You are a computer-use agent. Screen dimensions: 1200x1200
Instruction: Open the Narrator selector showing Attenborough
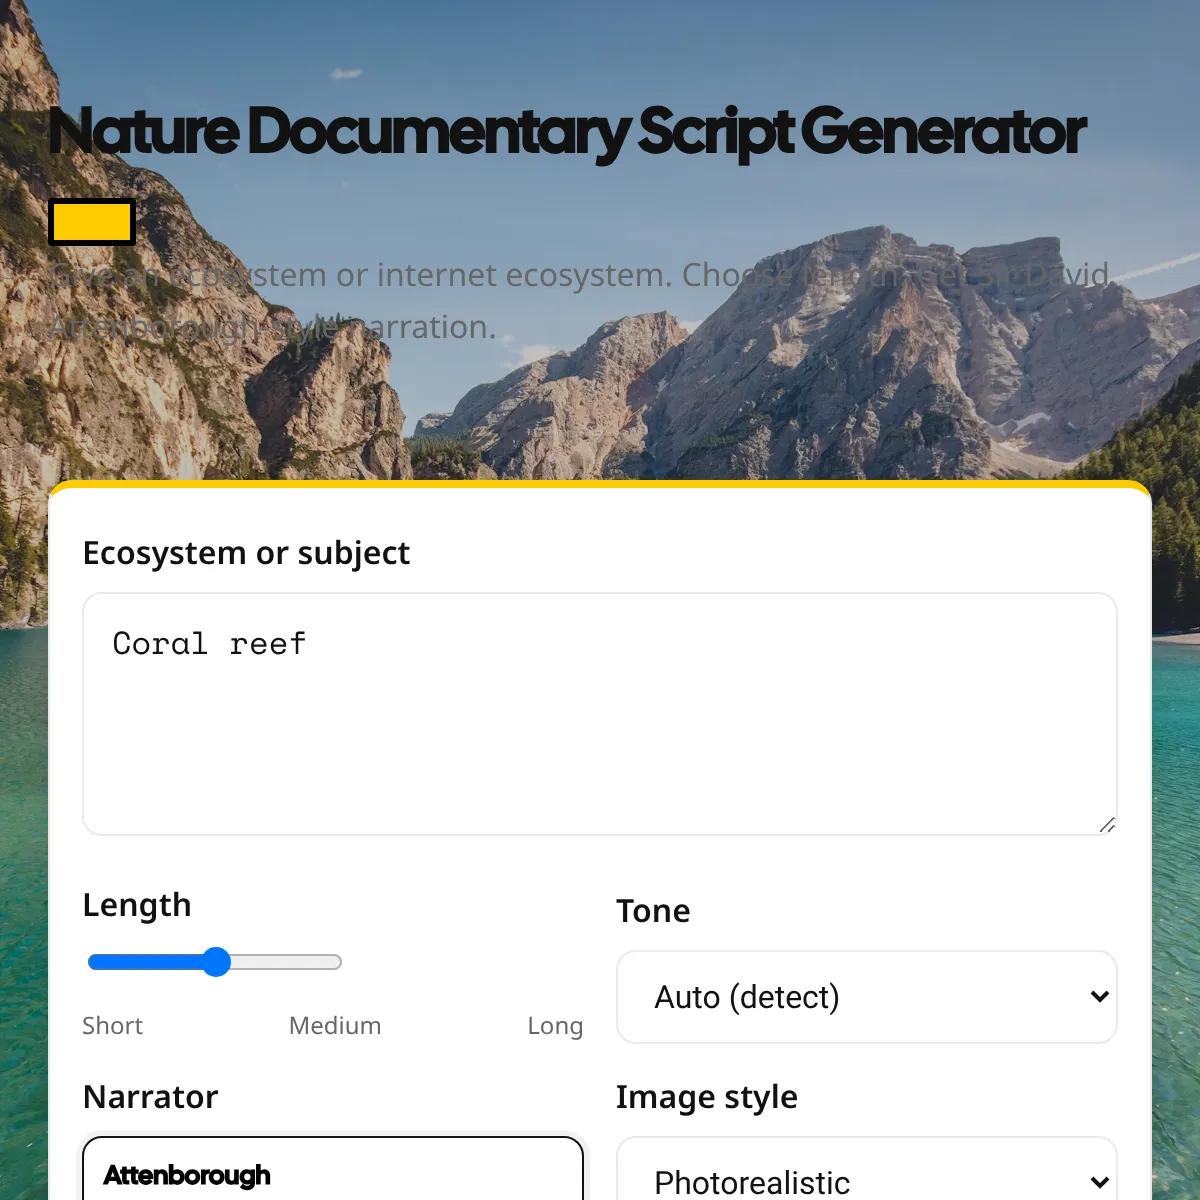(x=333, y=1169)
